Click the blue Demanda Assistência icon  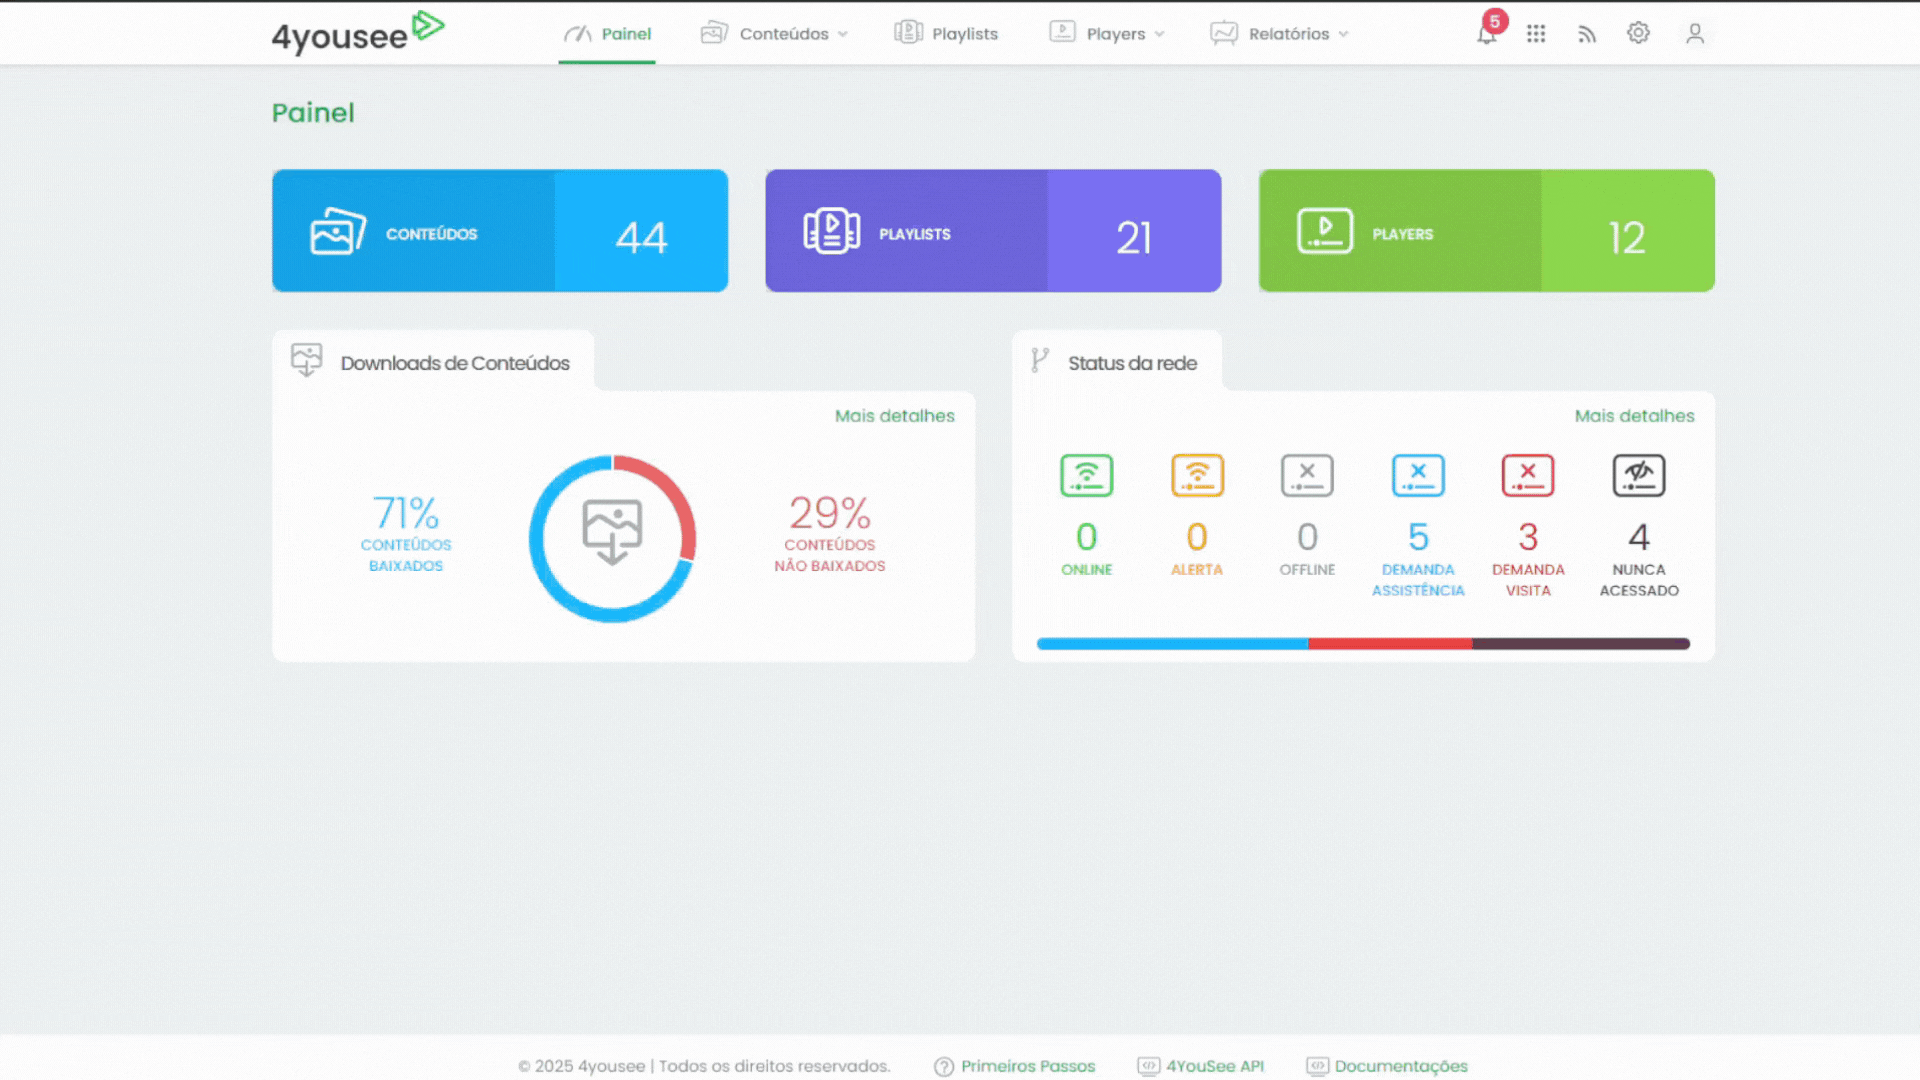coord(1418,475)
